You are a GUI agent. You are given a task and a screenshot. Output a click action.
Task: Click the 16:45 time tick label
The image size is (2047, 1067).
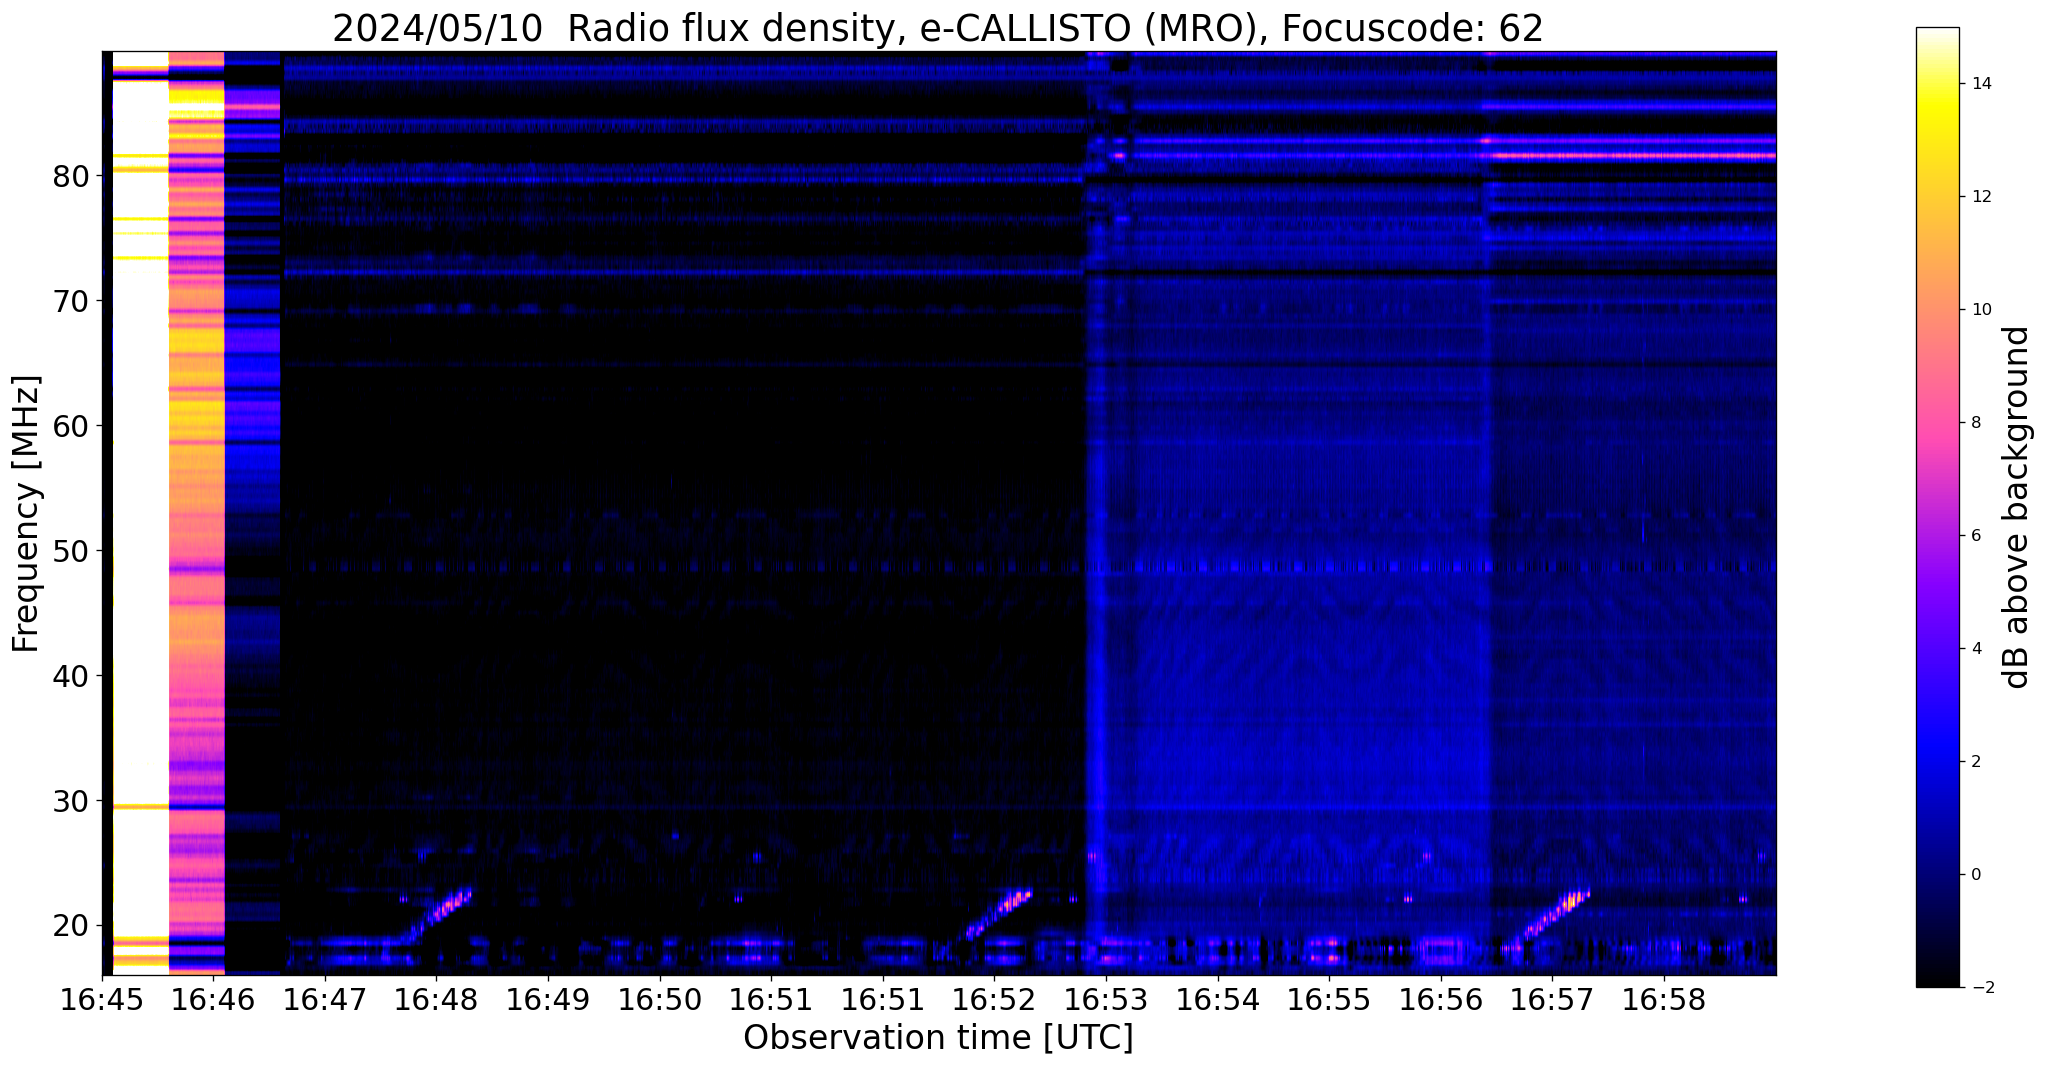[102, 1000]
